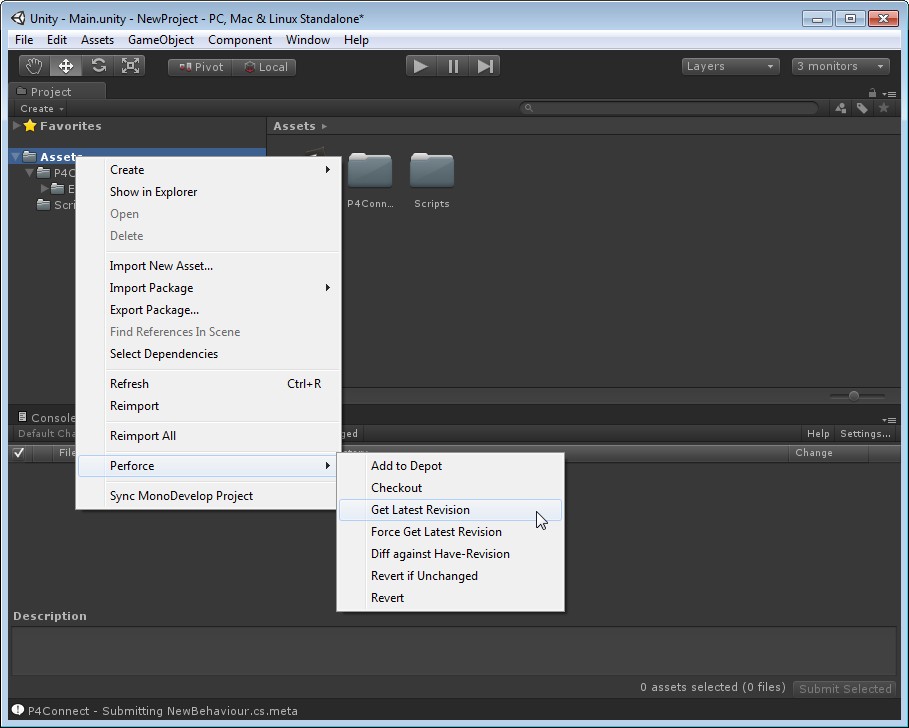The height and width of the screenshot is (728, 909).
Task: Open the lower panel options menu
Action: pos(889,420)
